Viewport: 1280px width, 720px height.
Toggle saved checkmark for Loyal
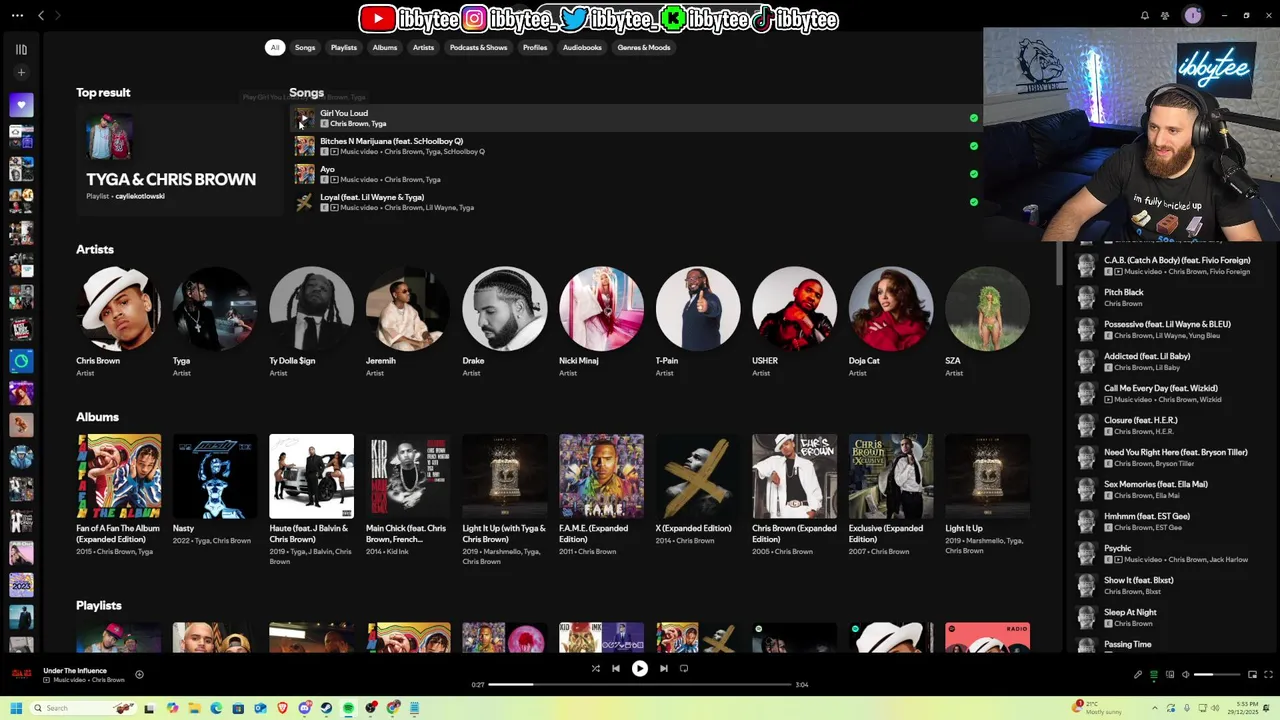click(974, 202)
